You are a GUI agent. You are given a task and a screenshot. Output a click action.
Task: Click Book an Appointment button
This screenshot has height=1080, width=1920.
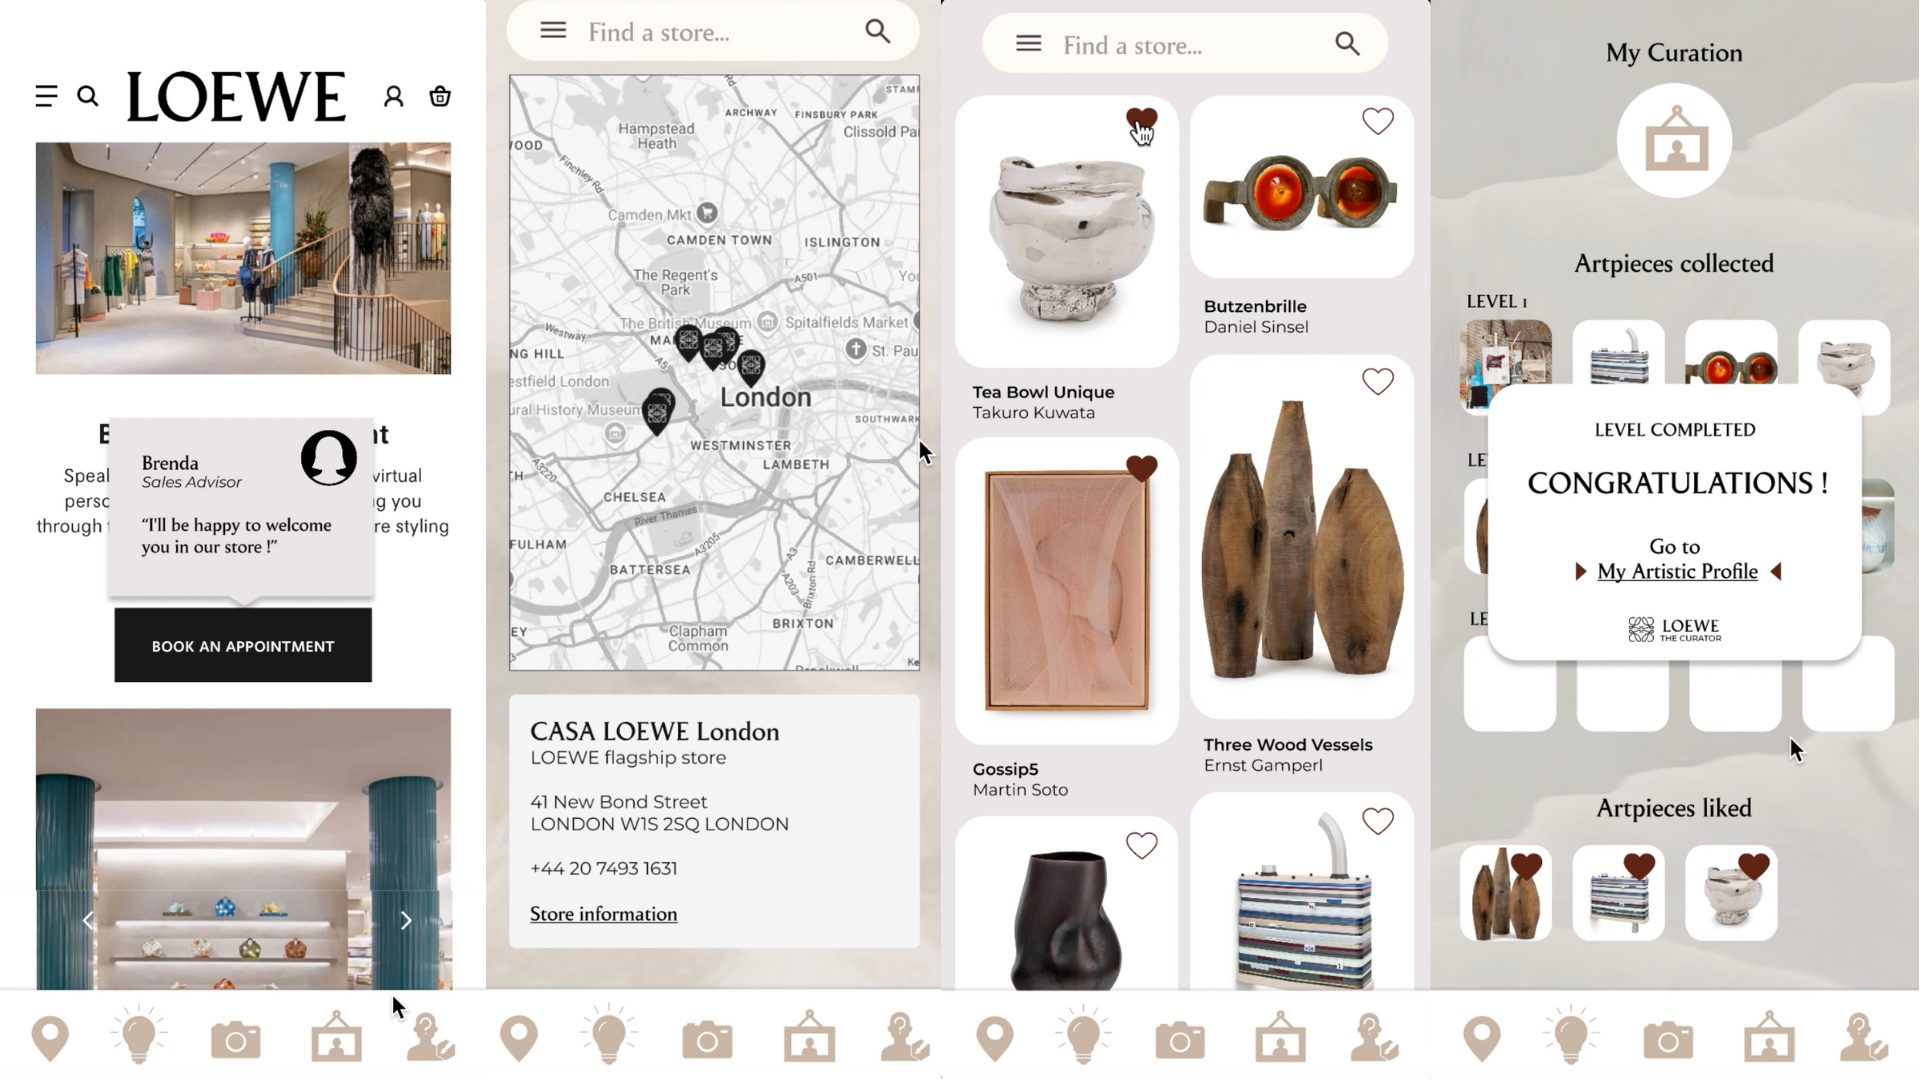pos(243,646)
